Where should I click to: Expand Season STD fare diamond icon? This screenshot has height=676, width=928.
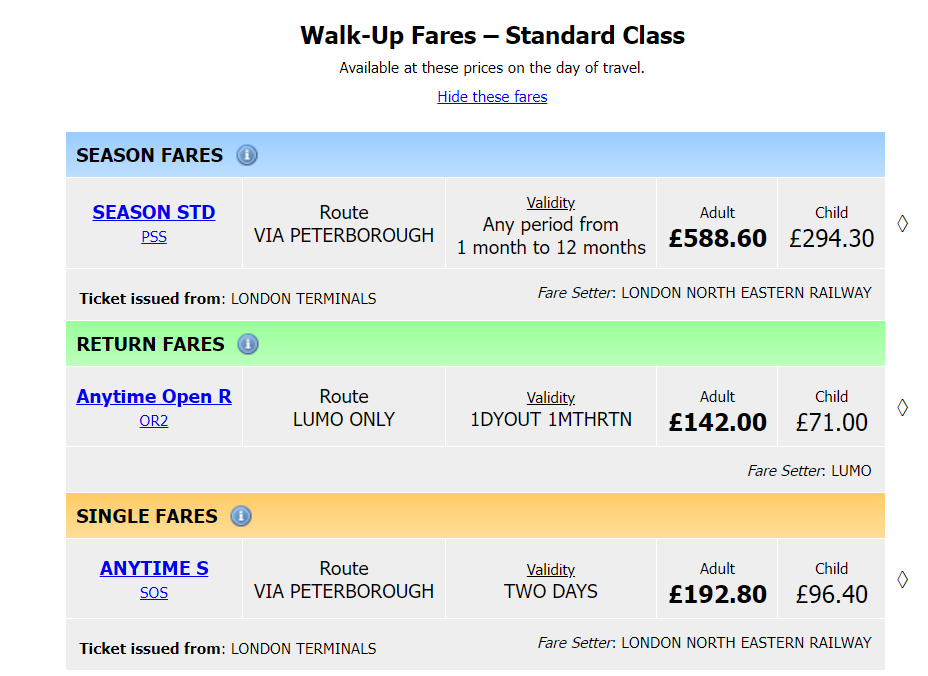coord(903,224)
